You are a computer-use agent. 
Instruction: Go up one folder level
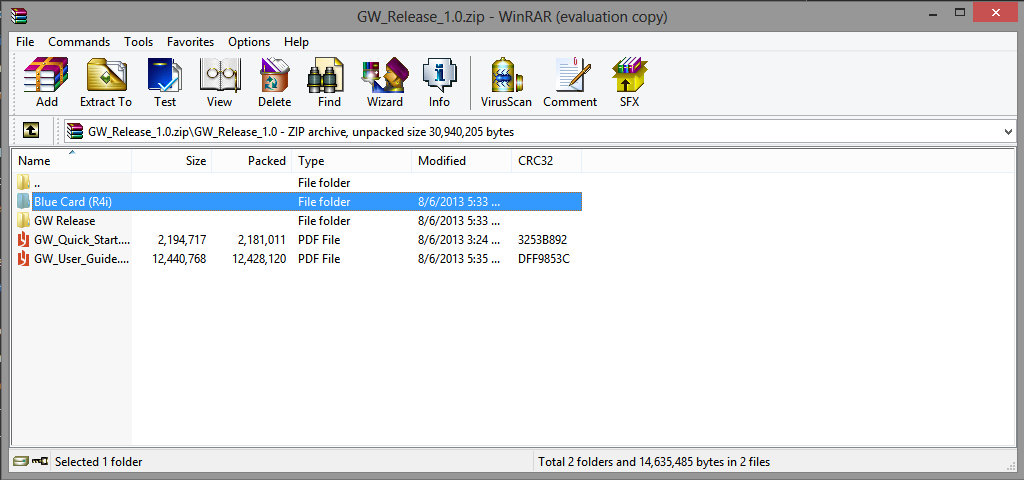coord(31,131)
